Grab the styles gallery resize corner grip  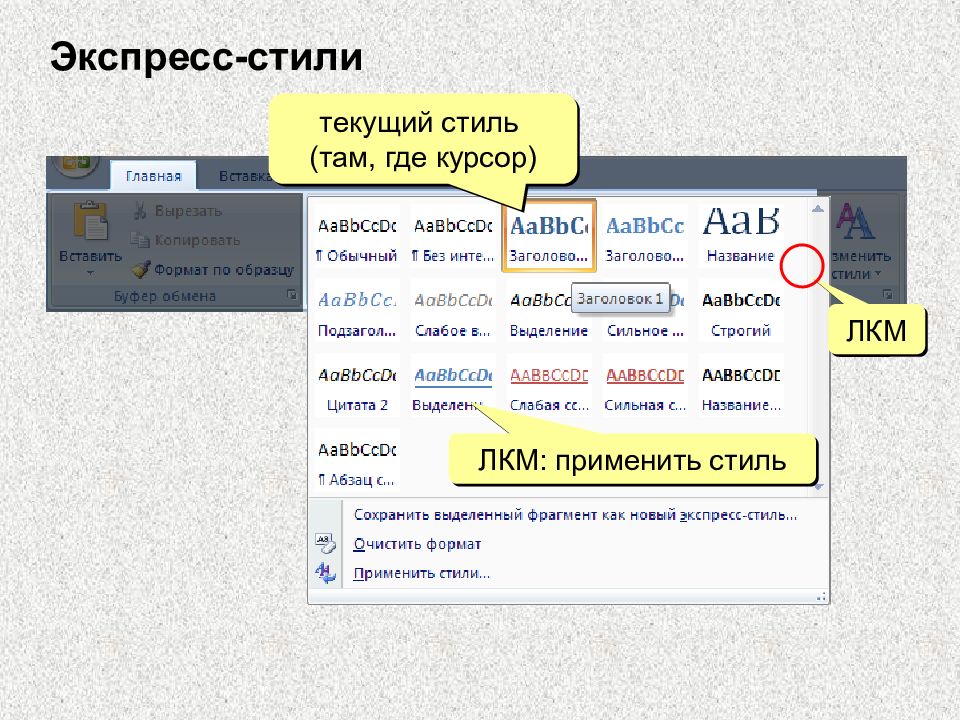tap(821, 596)
